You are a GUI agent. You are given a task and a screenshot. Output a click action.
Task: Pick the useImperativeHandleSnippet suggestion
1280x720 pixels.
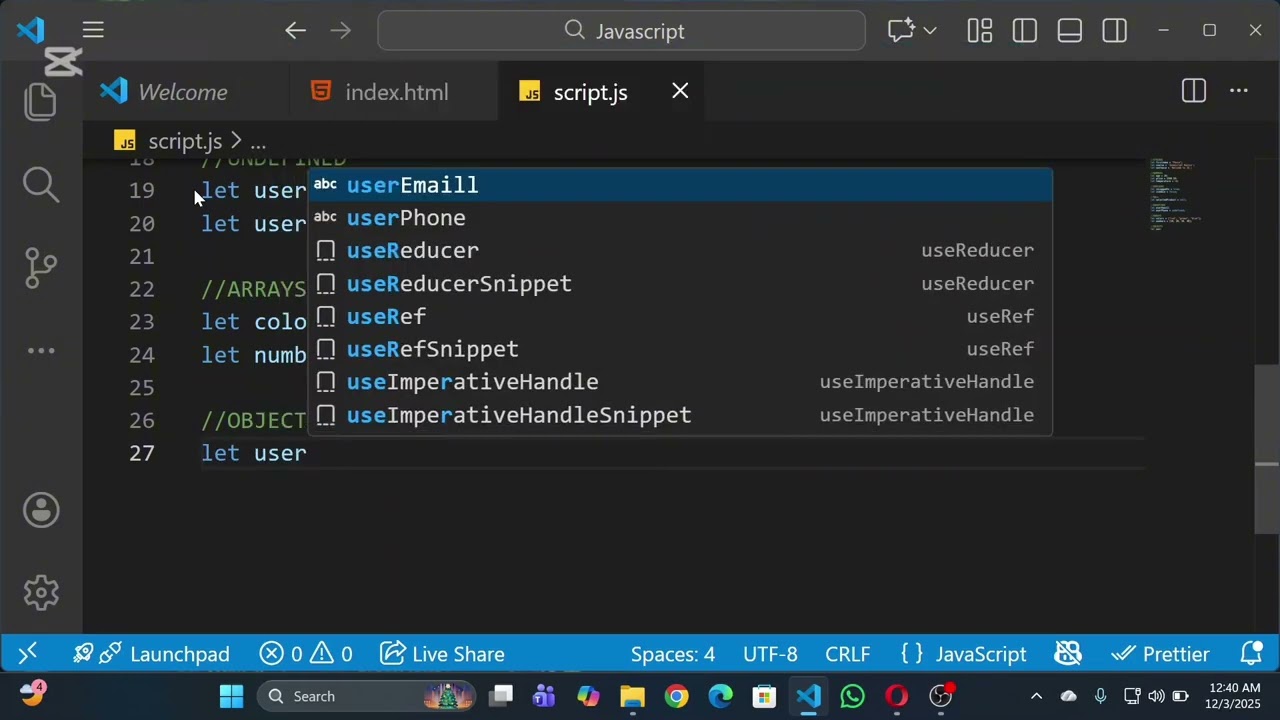coord(680,415)
